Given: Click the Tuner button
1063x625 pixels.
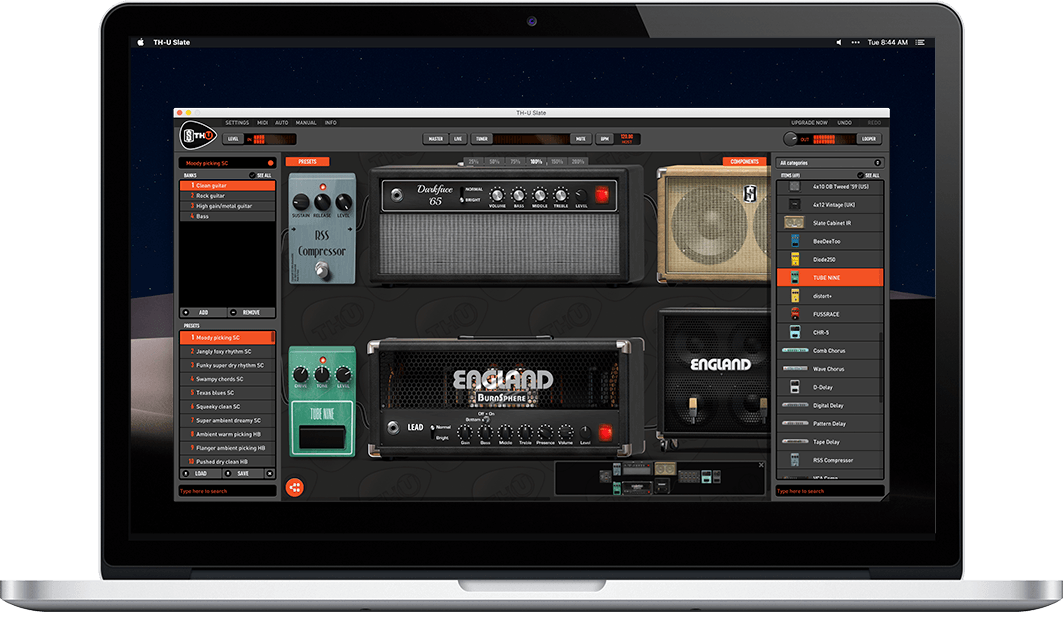Looking at the screenshot, I should 482,139.
